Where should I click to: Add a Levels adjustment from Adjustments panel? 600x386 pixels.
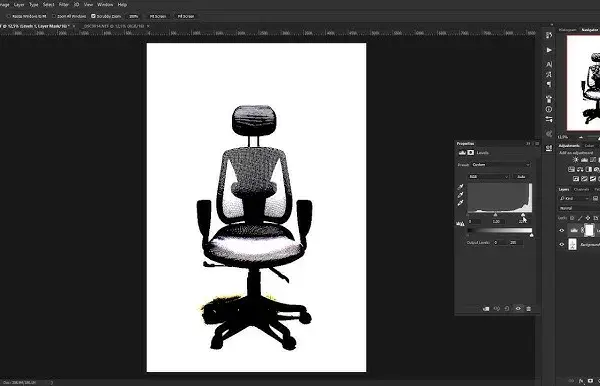coord(584,160)
